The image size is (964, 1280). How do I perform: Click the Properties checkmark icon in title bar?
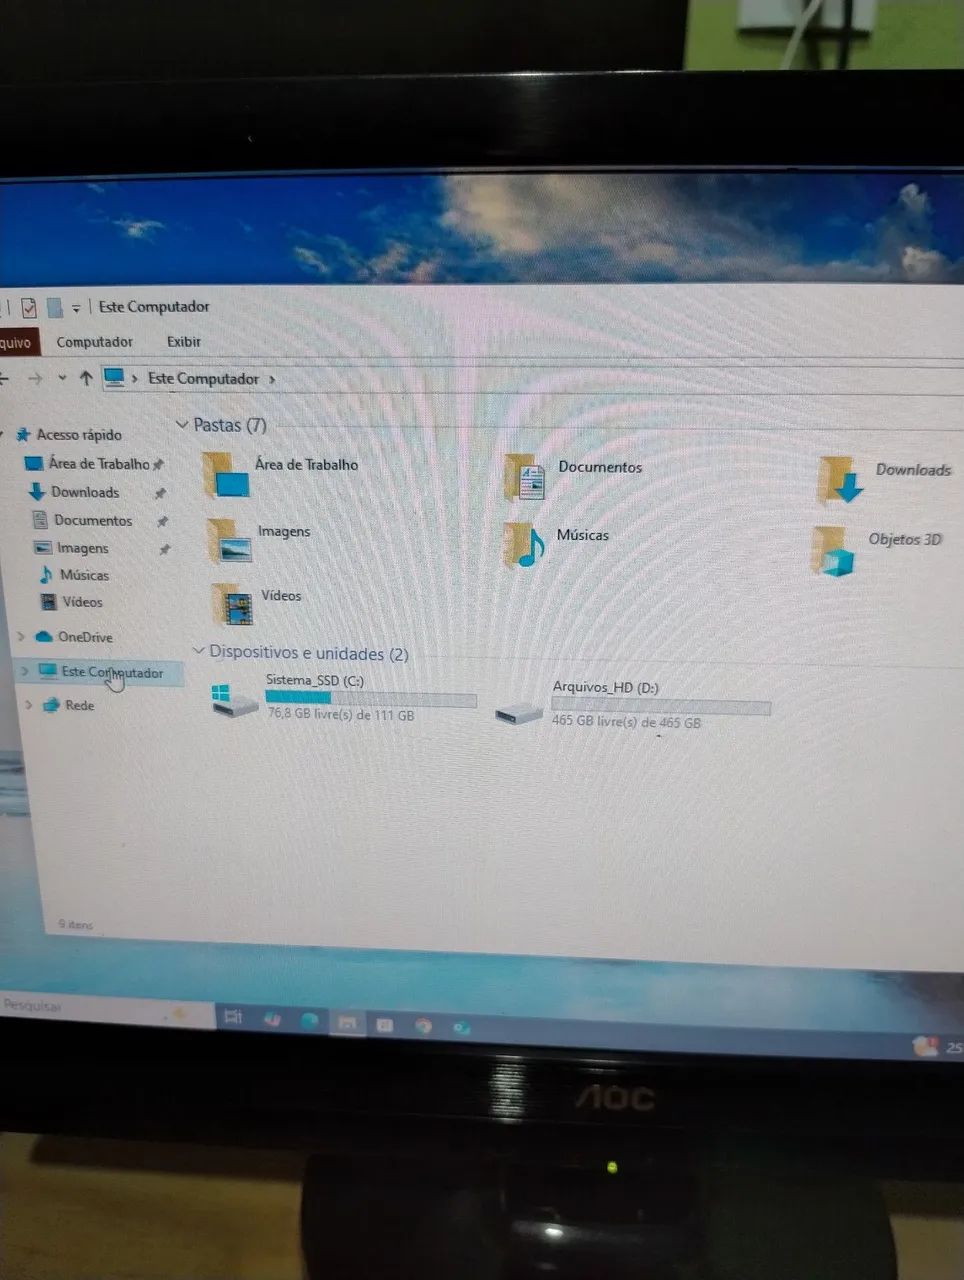tap(29, 307)
